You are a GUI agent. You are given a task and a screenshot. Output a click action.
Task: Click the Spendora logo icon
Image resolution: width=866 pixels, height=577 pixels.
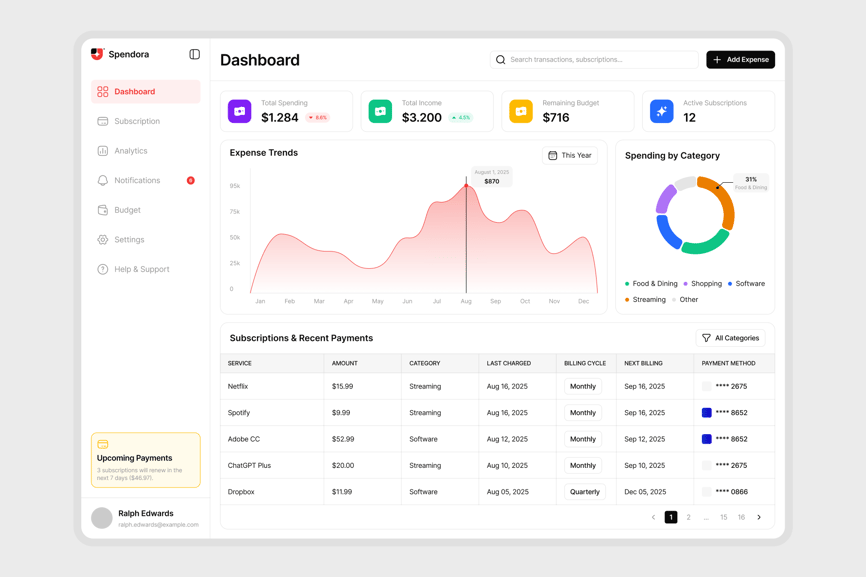tap(97, 54)
